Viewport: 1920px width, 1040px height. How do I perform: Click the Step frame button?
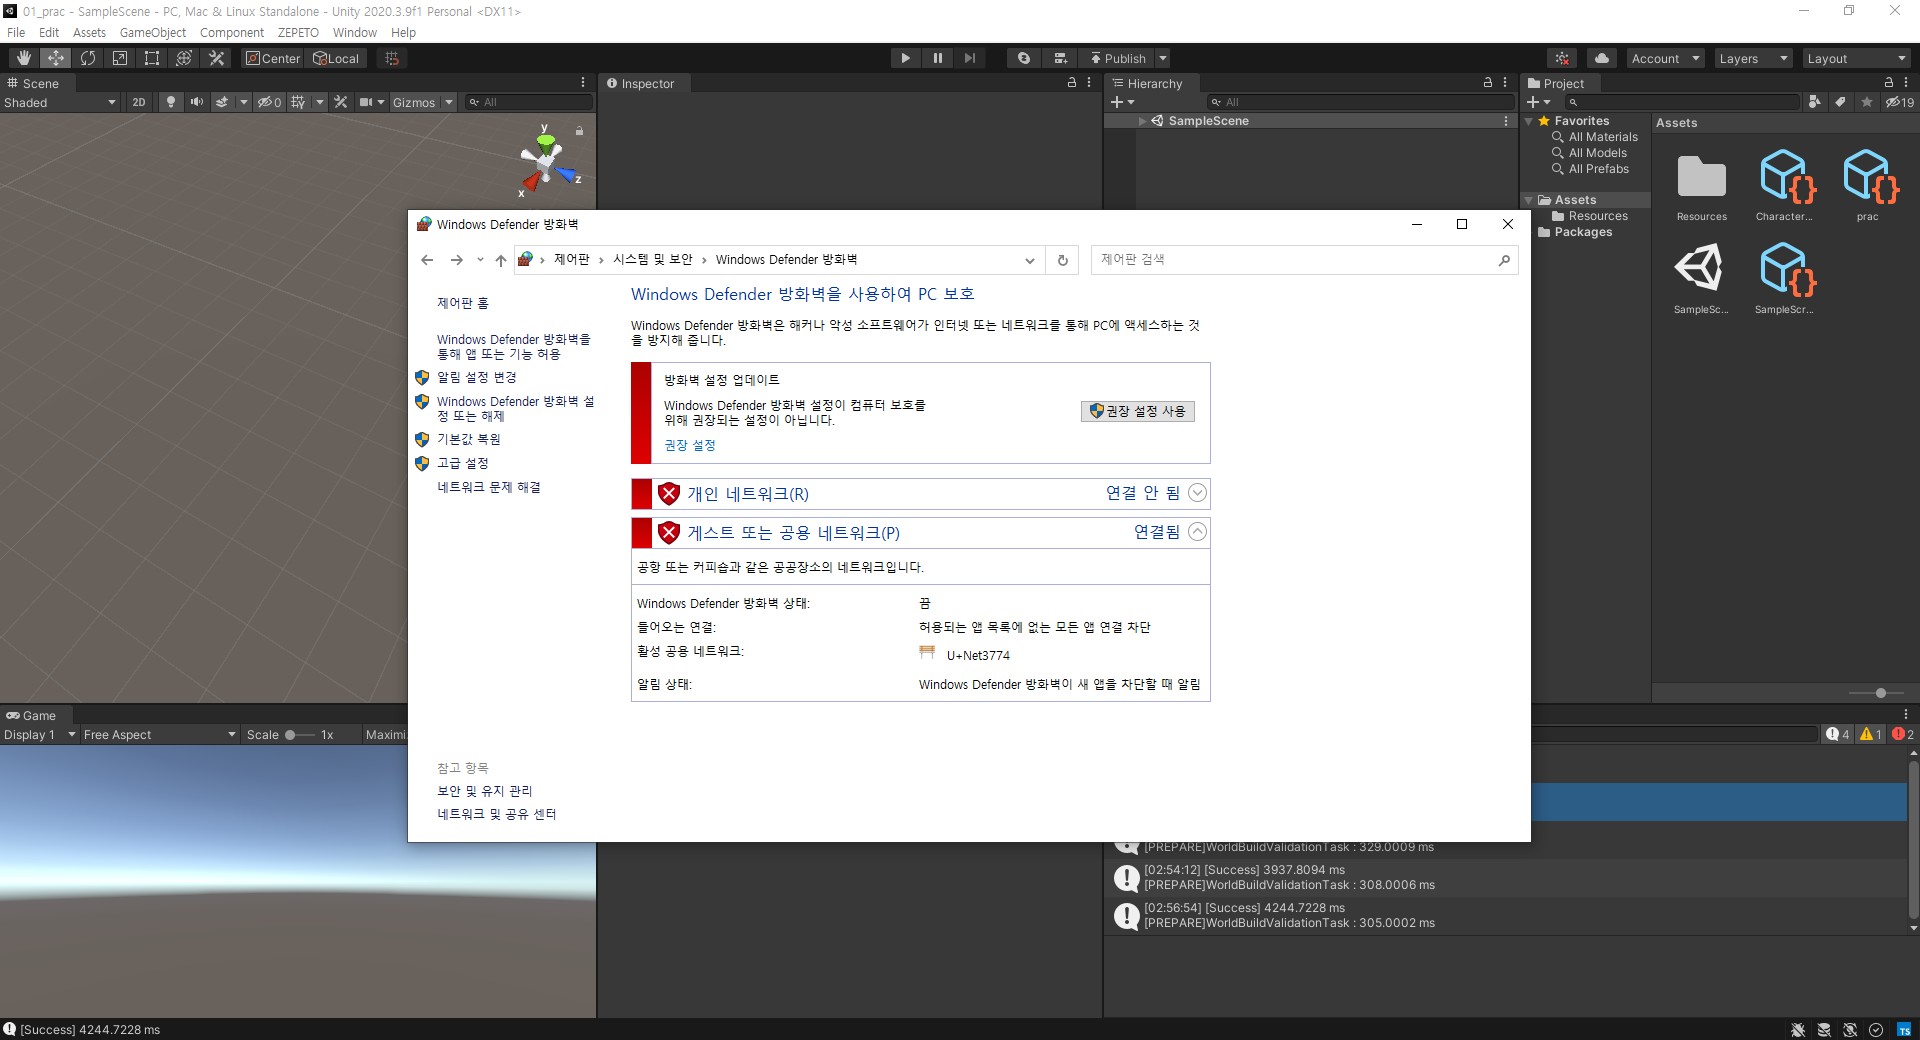click(x=969, y=58)
